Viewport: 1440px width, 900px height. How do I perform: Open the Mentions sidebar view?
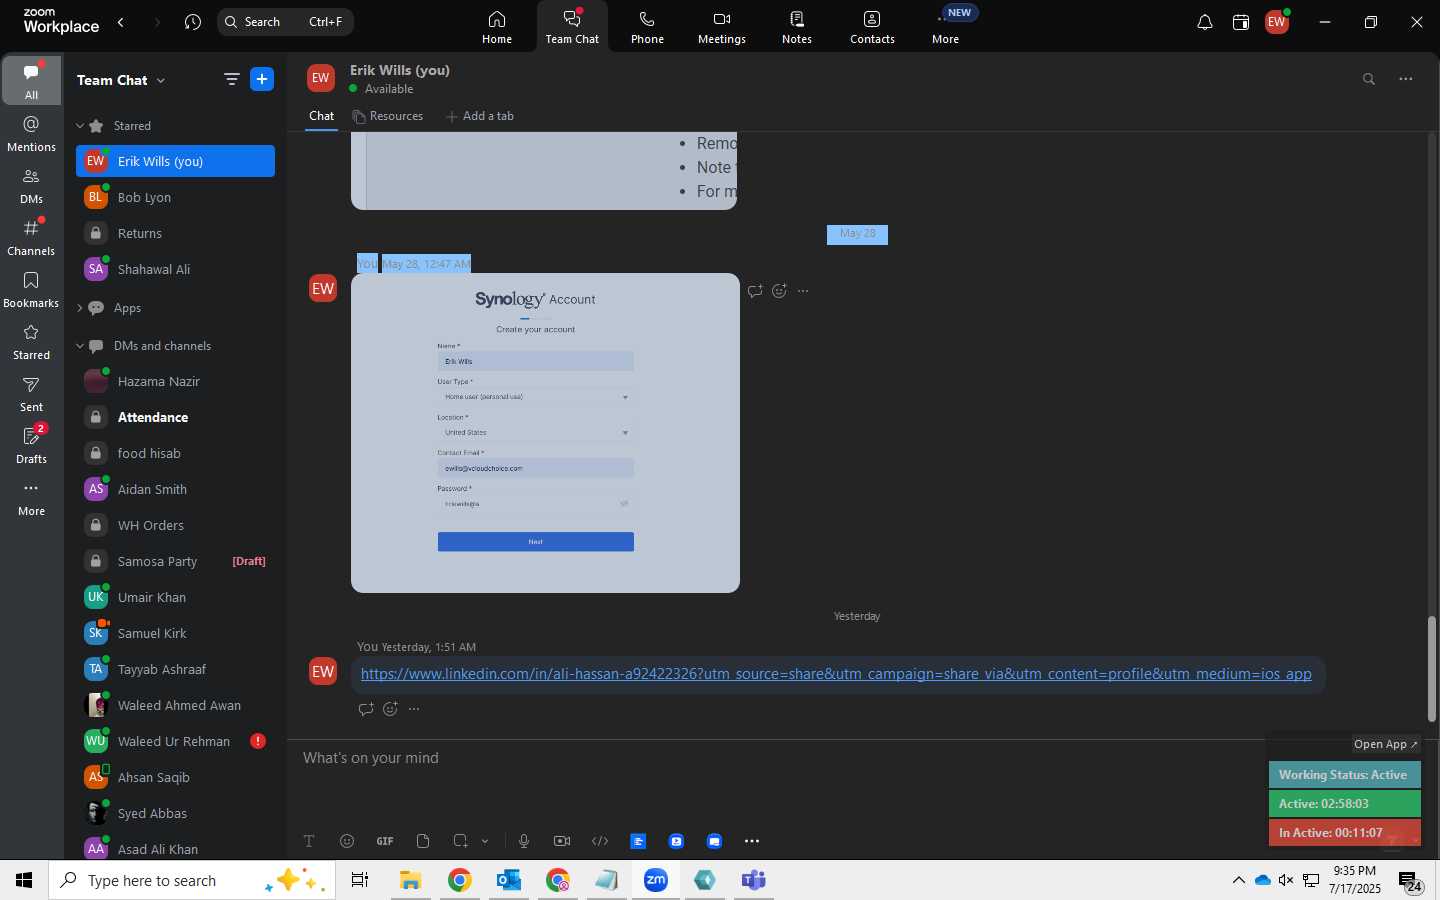[31, 133]
